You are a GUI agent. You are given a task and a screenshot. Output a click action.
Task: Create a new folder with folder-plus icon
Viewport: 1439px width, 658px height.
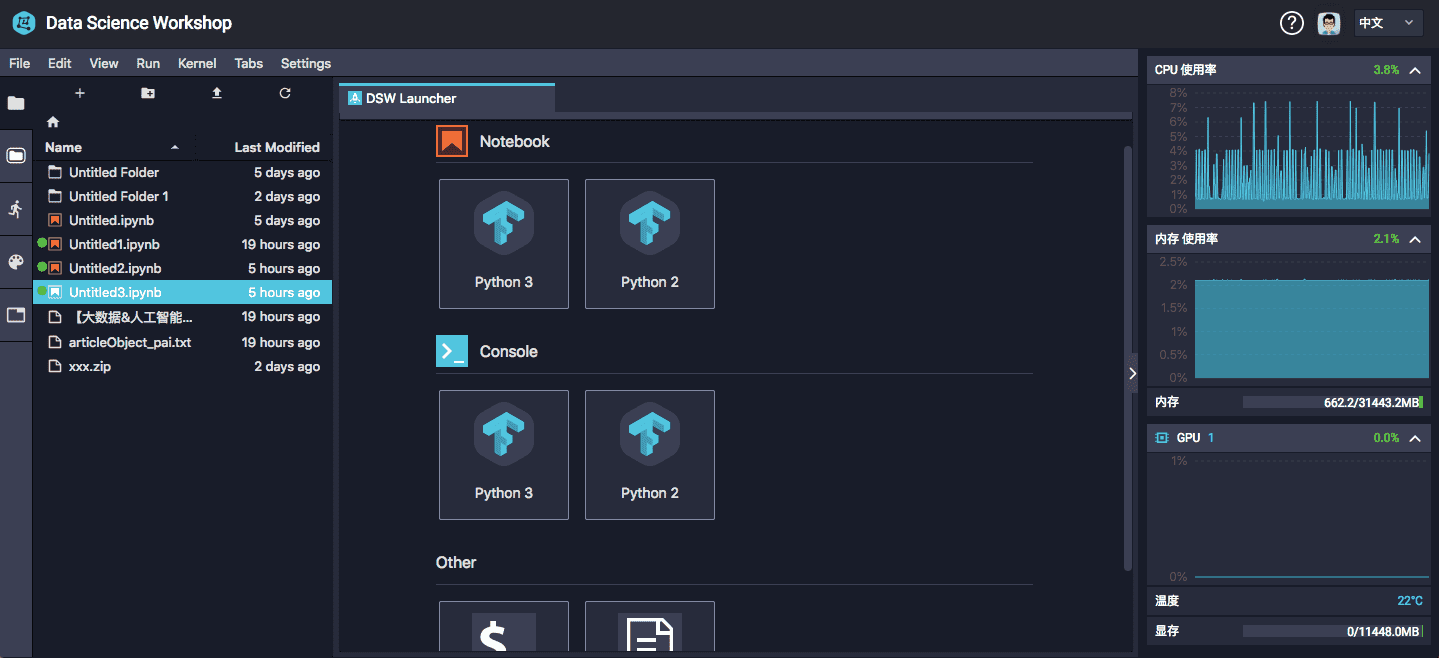(148, 93)
